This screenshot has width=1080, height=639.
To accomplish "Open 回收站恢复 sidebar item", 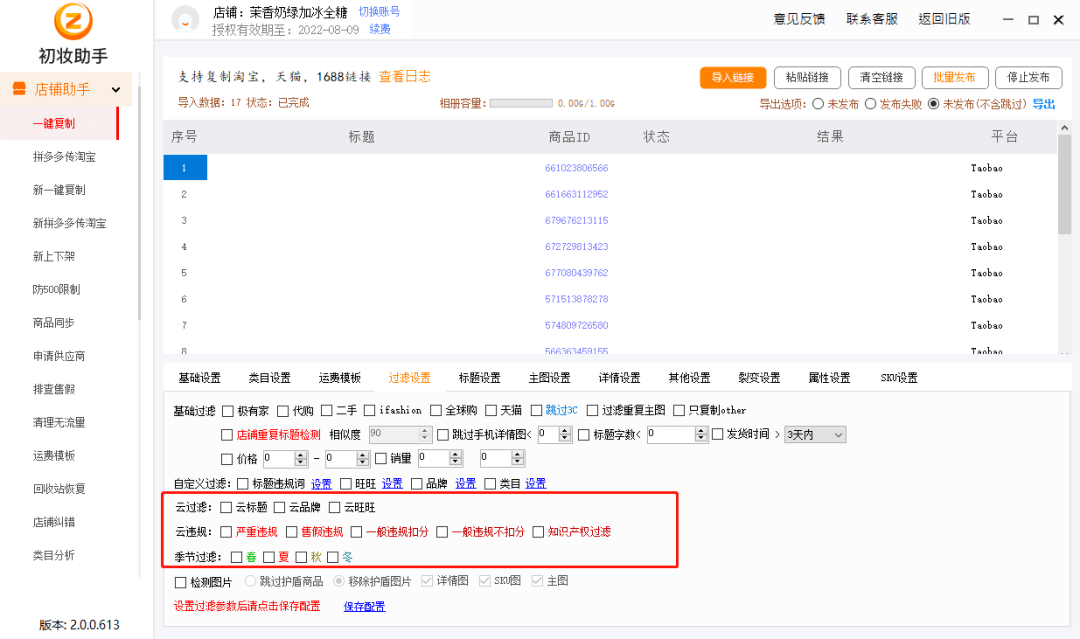I will pos(59,488).
